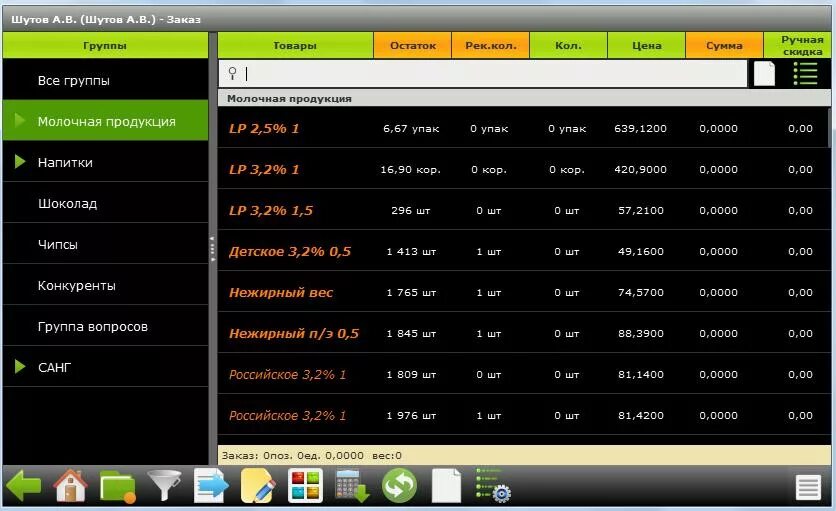Expand the САНГ group arrow
836x511 pixels.
click(20, 366)
